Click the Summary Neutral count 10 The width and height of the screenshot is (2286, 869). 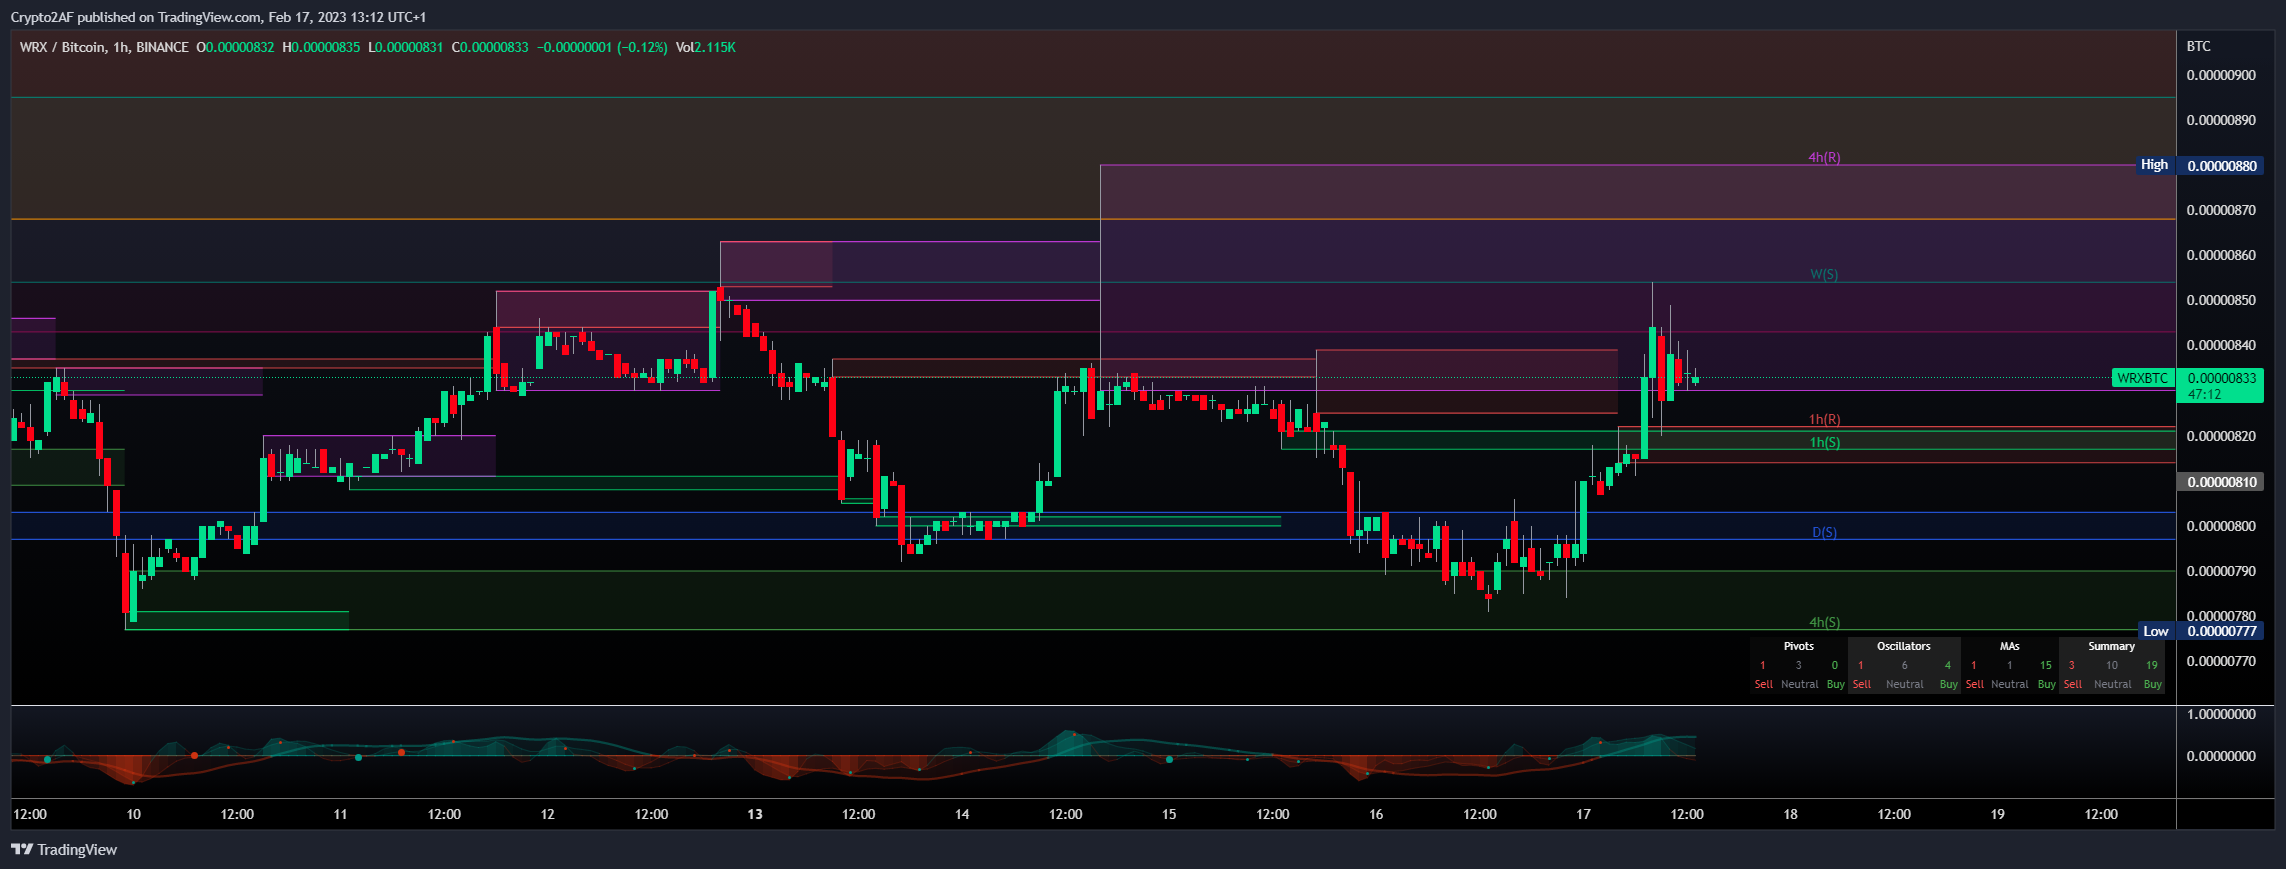coord(2112,665)
